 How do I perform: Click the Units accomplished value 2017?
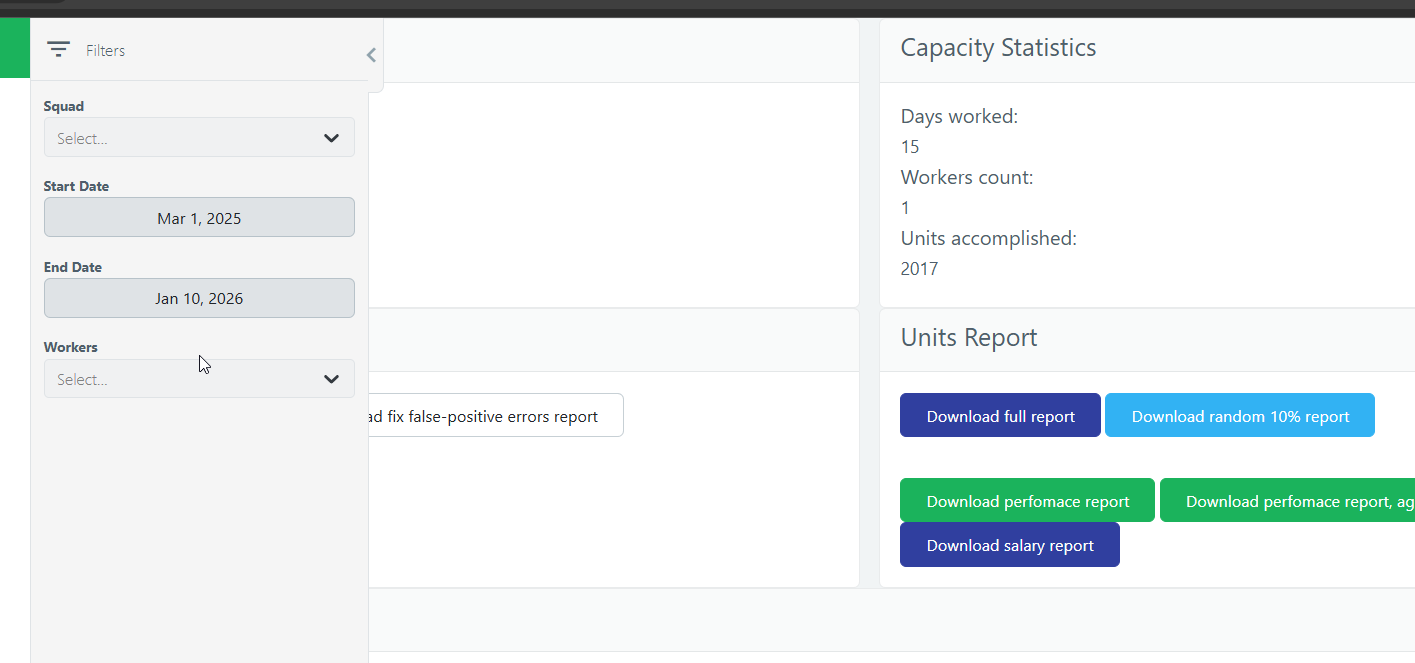(x=919, y=268)
